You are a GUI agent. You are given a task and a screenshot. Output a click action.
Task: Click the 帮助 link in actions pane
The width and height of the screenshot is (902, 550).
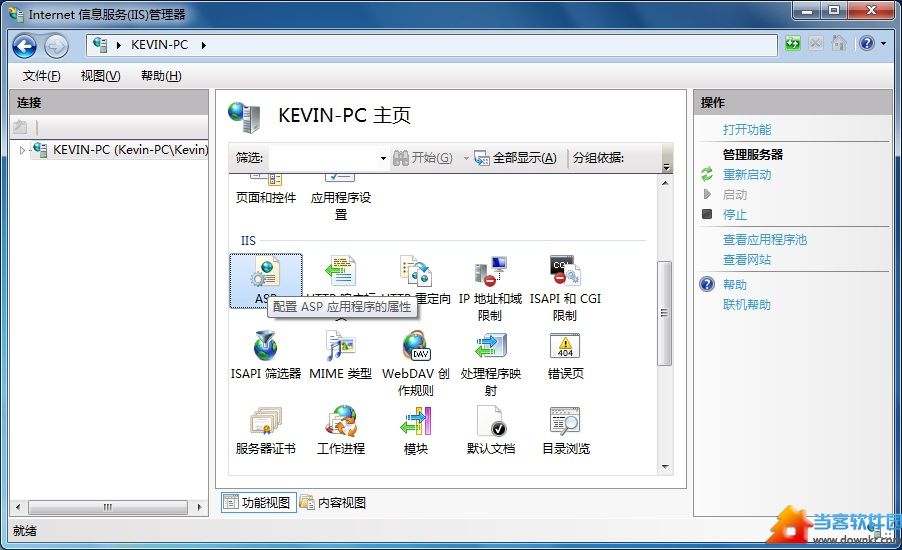pyautogui.click(x=735, y=285)
